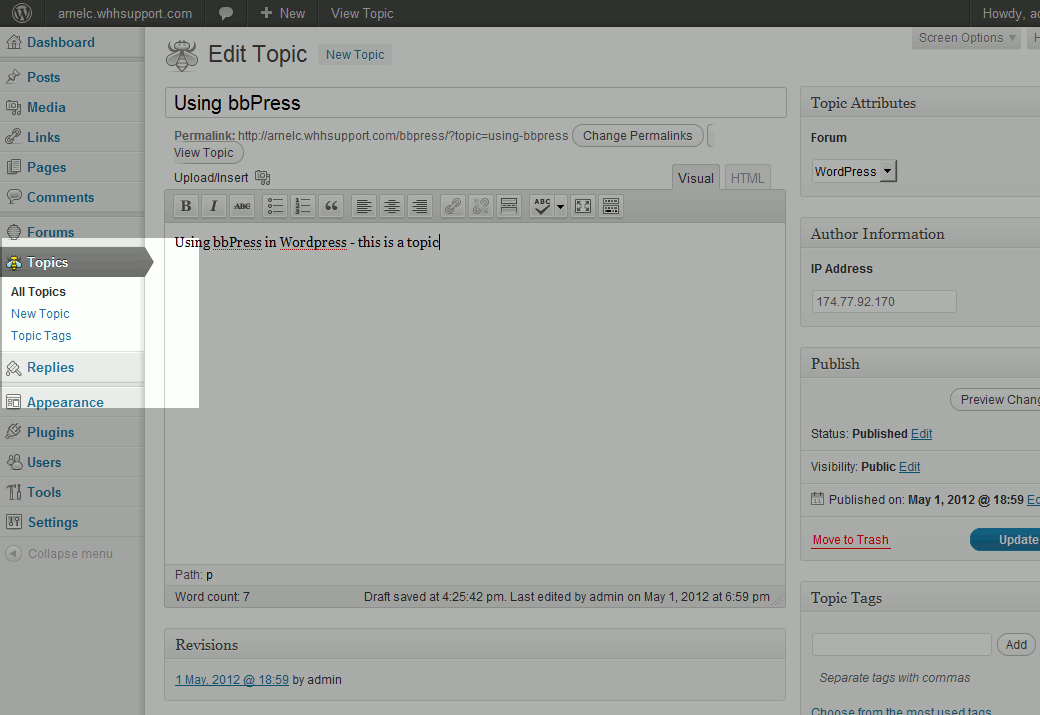Switch to the HTML editor tab
Screen dimensions: 1040x715
coord(747,178)
